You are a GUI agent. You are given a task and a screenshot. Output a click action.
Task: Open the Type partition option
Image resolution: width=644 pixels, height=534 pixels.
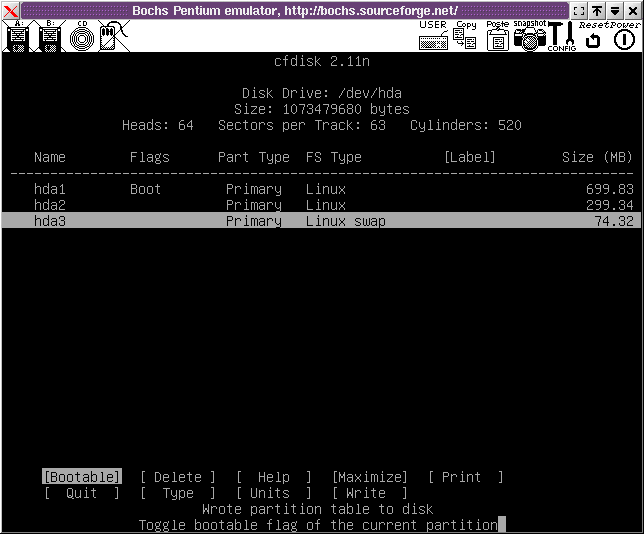click(x=178, y=493)
